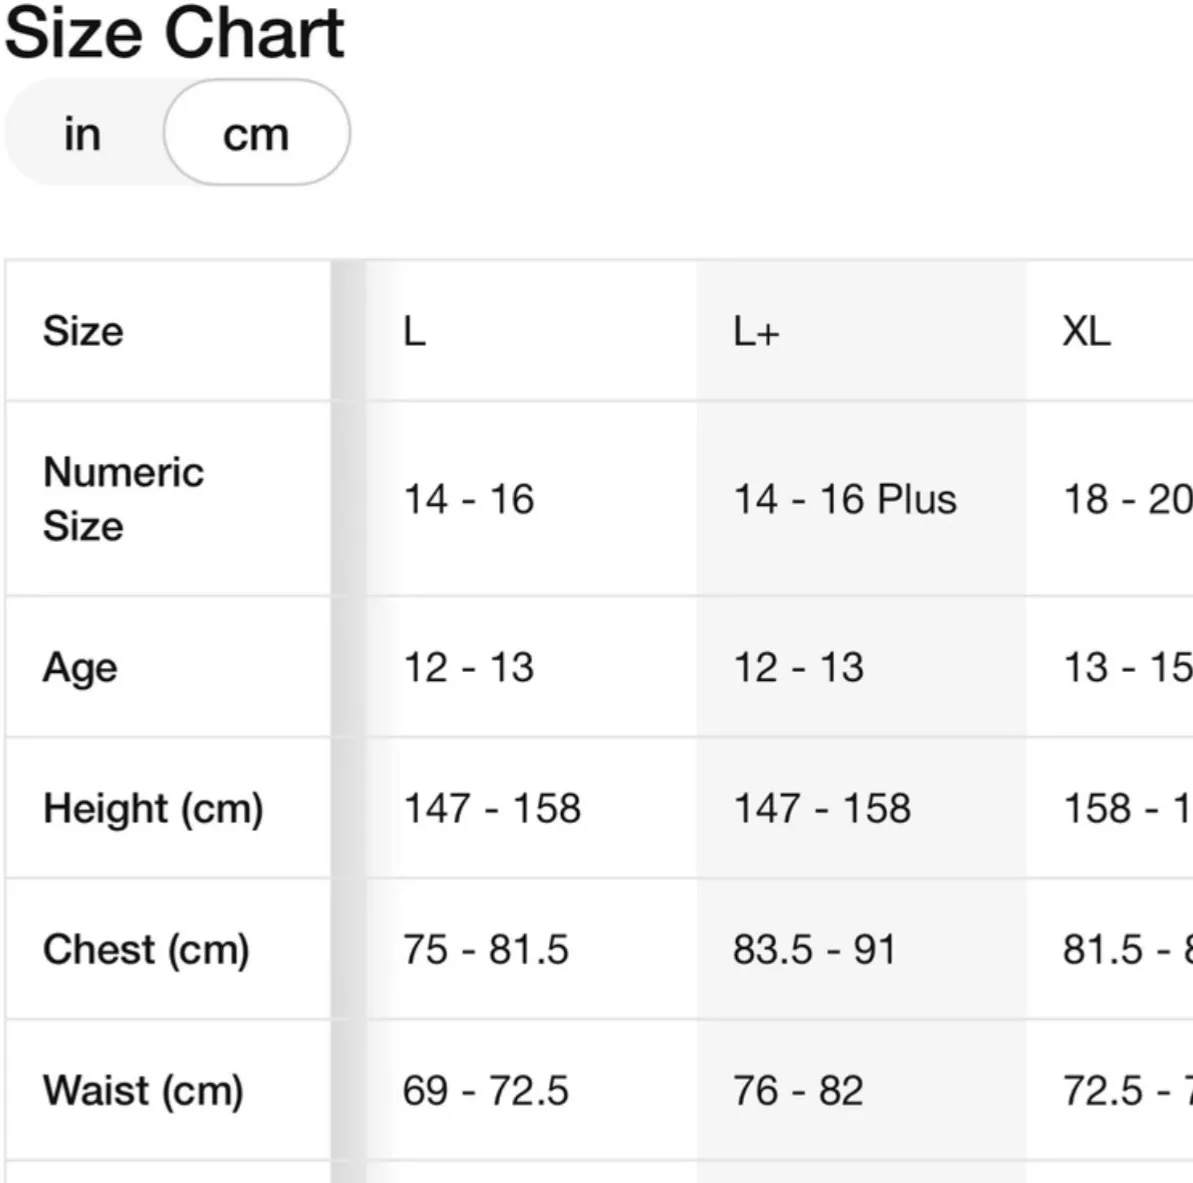Click the Size Chart heading
This screenshot has width=1193, height=1183.
point(174,33)
